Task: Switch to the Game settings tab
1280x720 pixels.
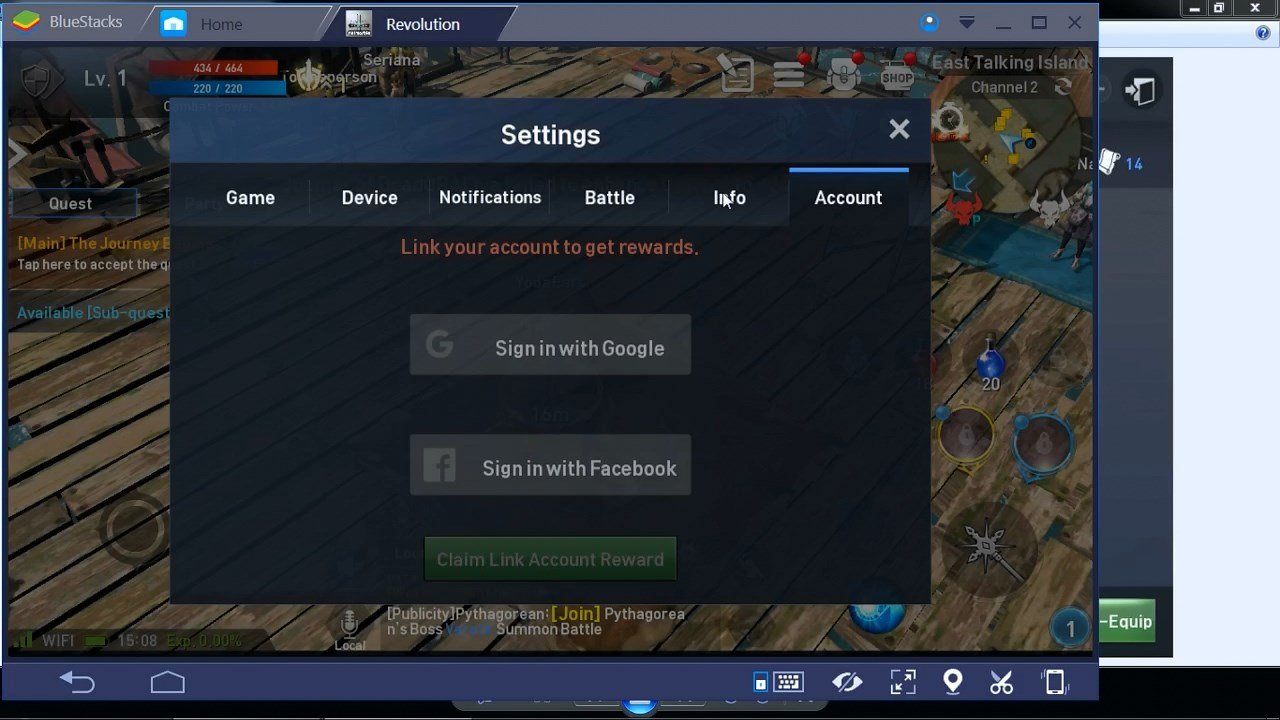Action: tap(250, 198)
